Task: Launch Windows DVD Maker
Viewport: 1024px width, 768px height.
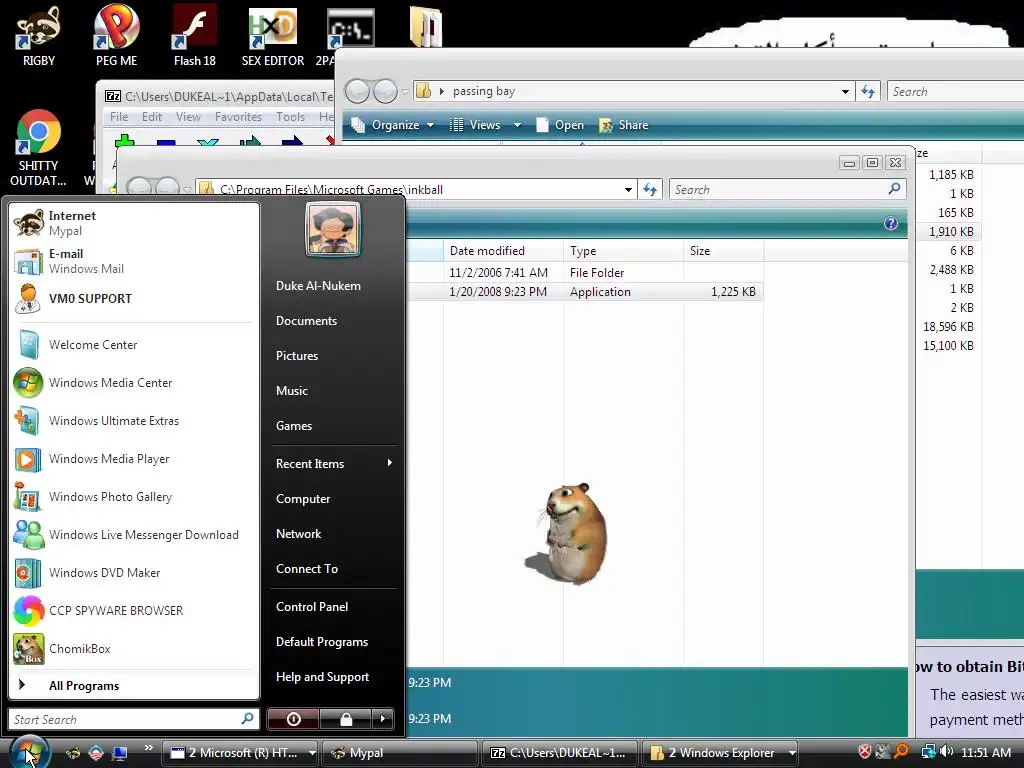Action: click(134, 573)
